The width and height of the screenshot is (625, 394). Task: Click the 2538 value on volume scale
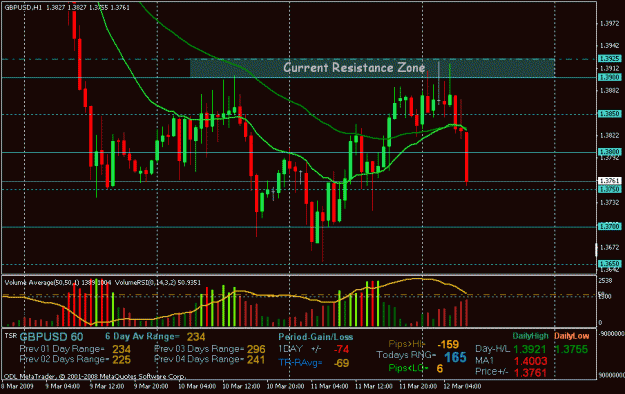coord(605,281)
